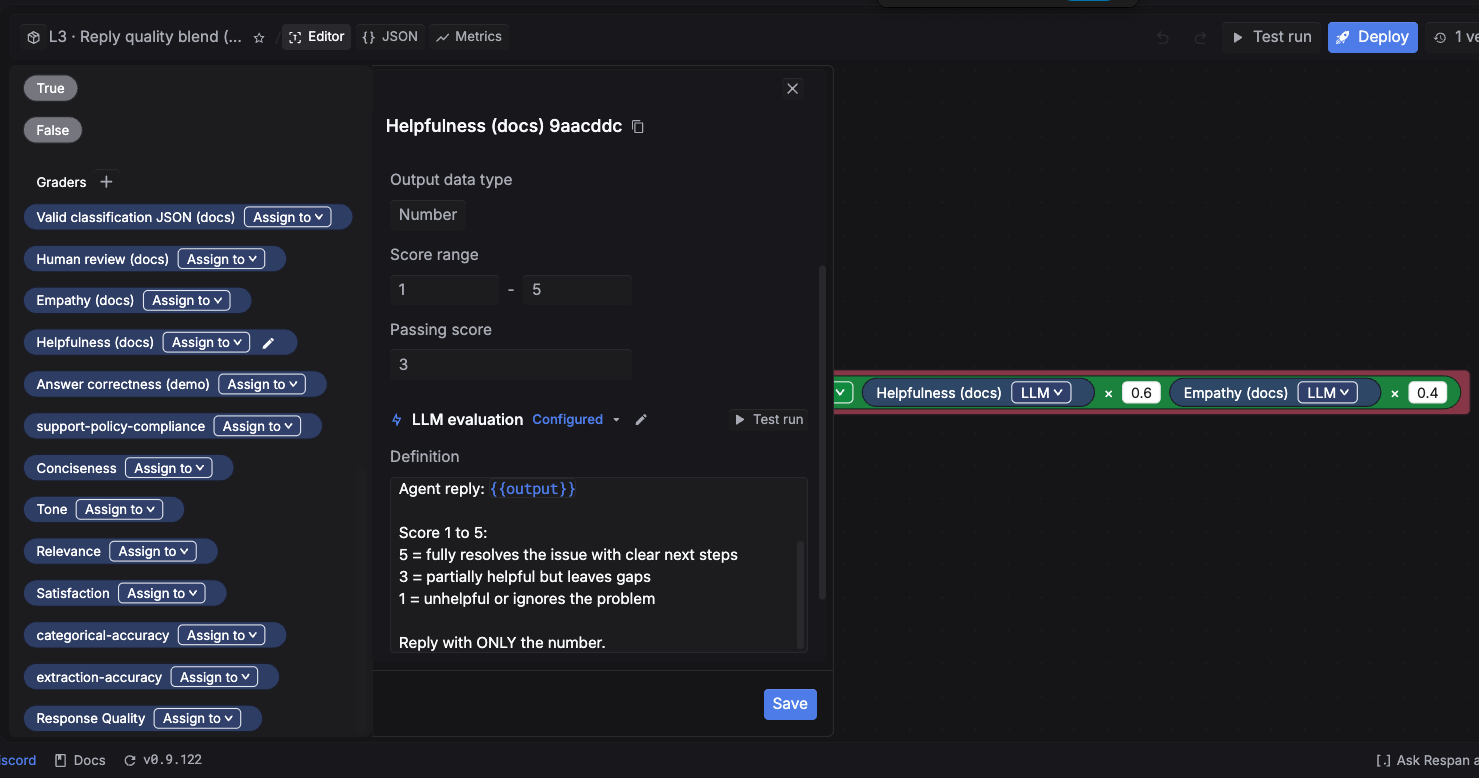
Task: Save the grader settings
Action: point(790,704)
